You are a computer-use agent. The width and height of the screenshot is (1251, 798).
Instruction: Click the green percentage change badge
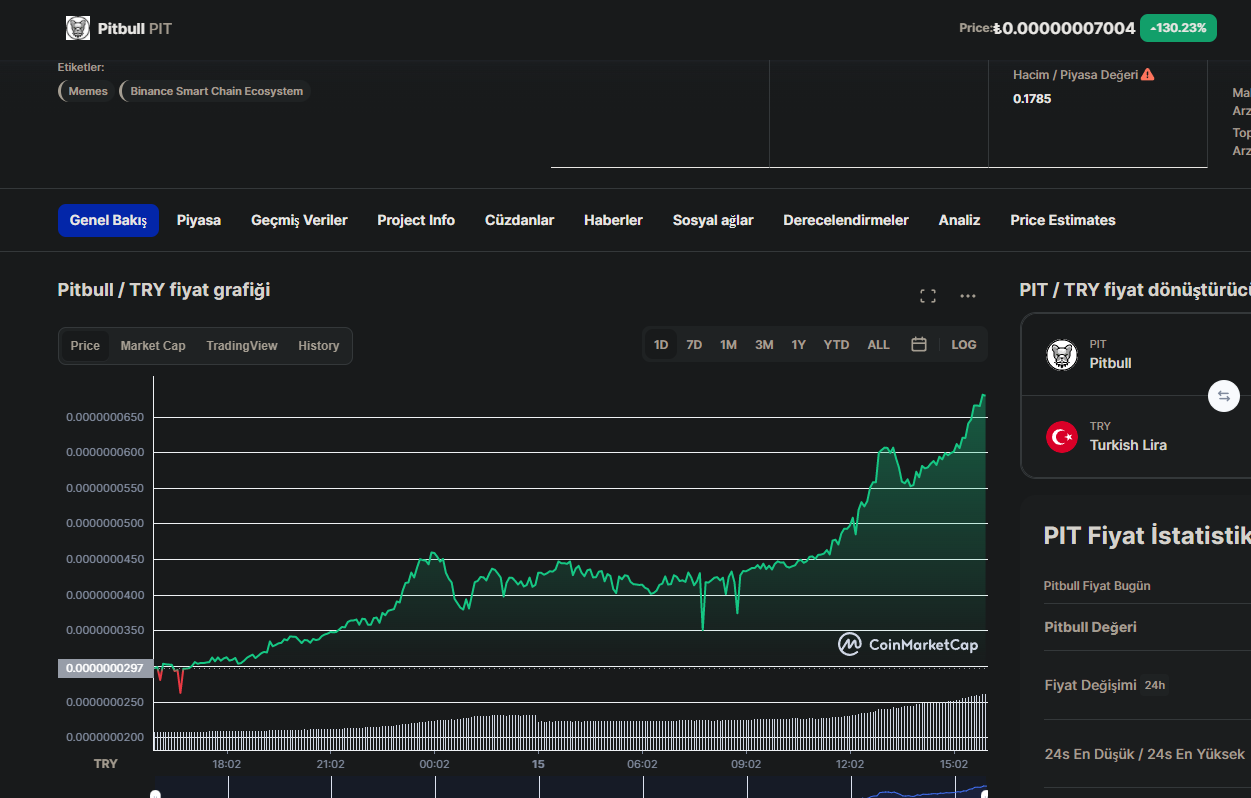coord(1178,28)
